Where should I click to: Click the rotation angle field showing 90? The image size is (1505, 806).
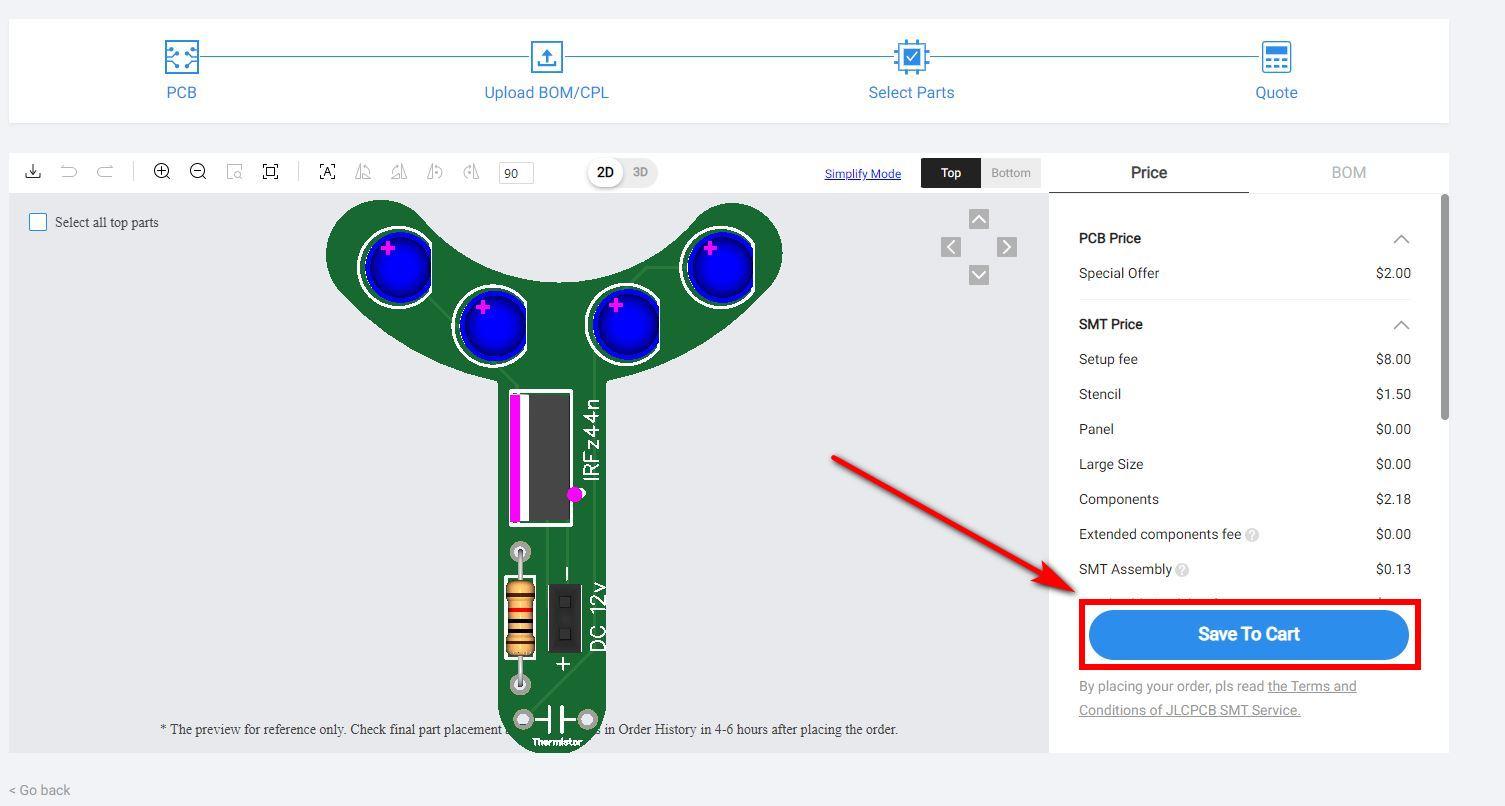(516, 173)
